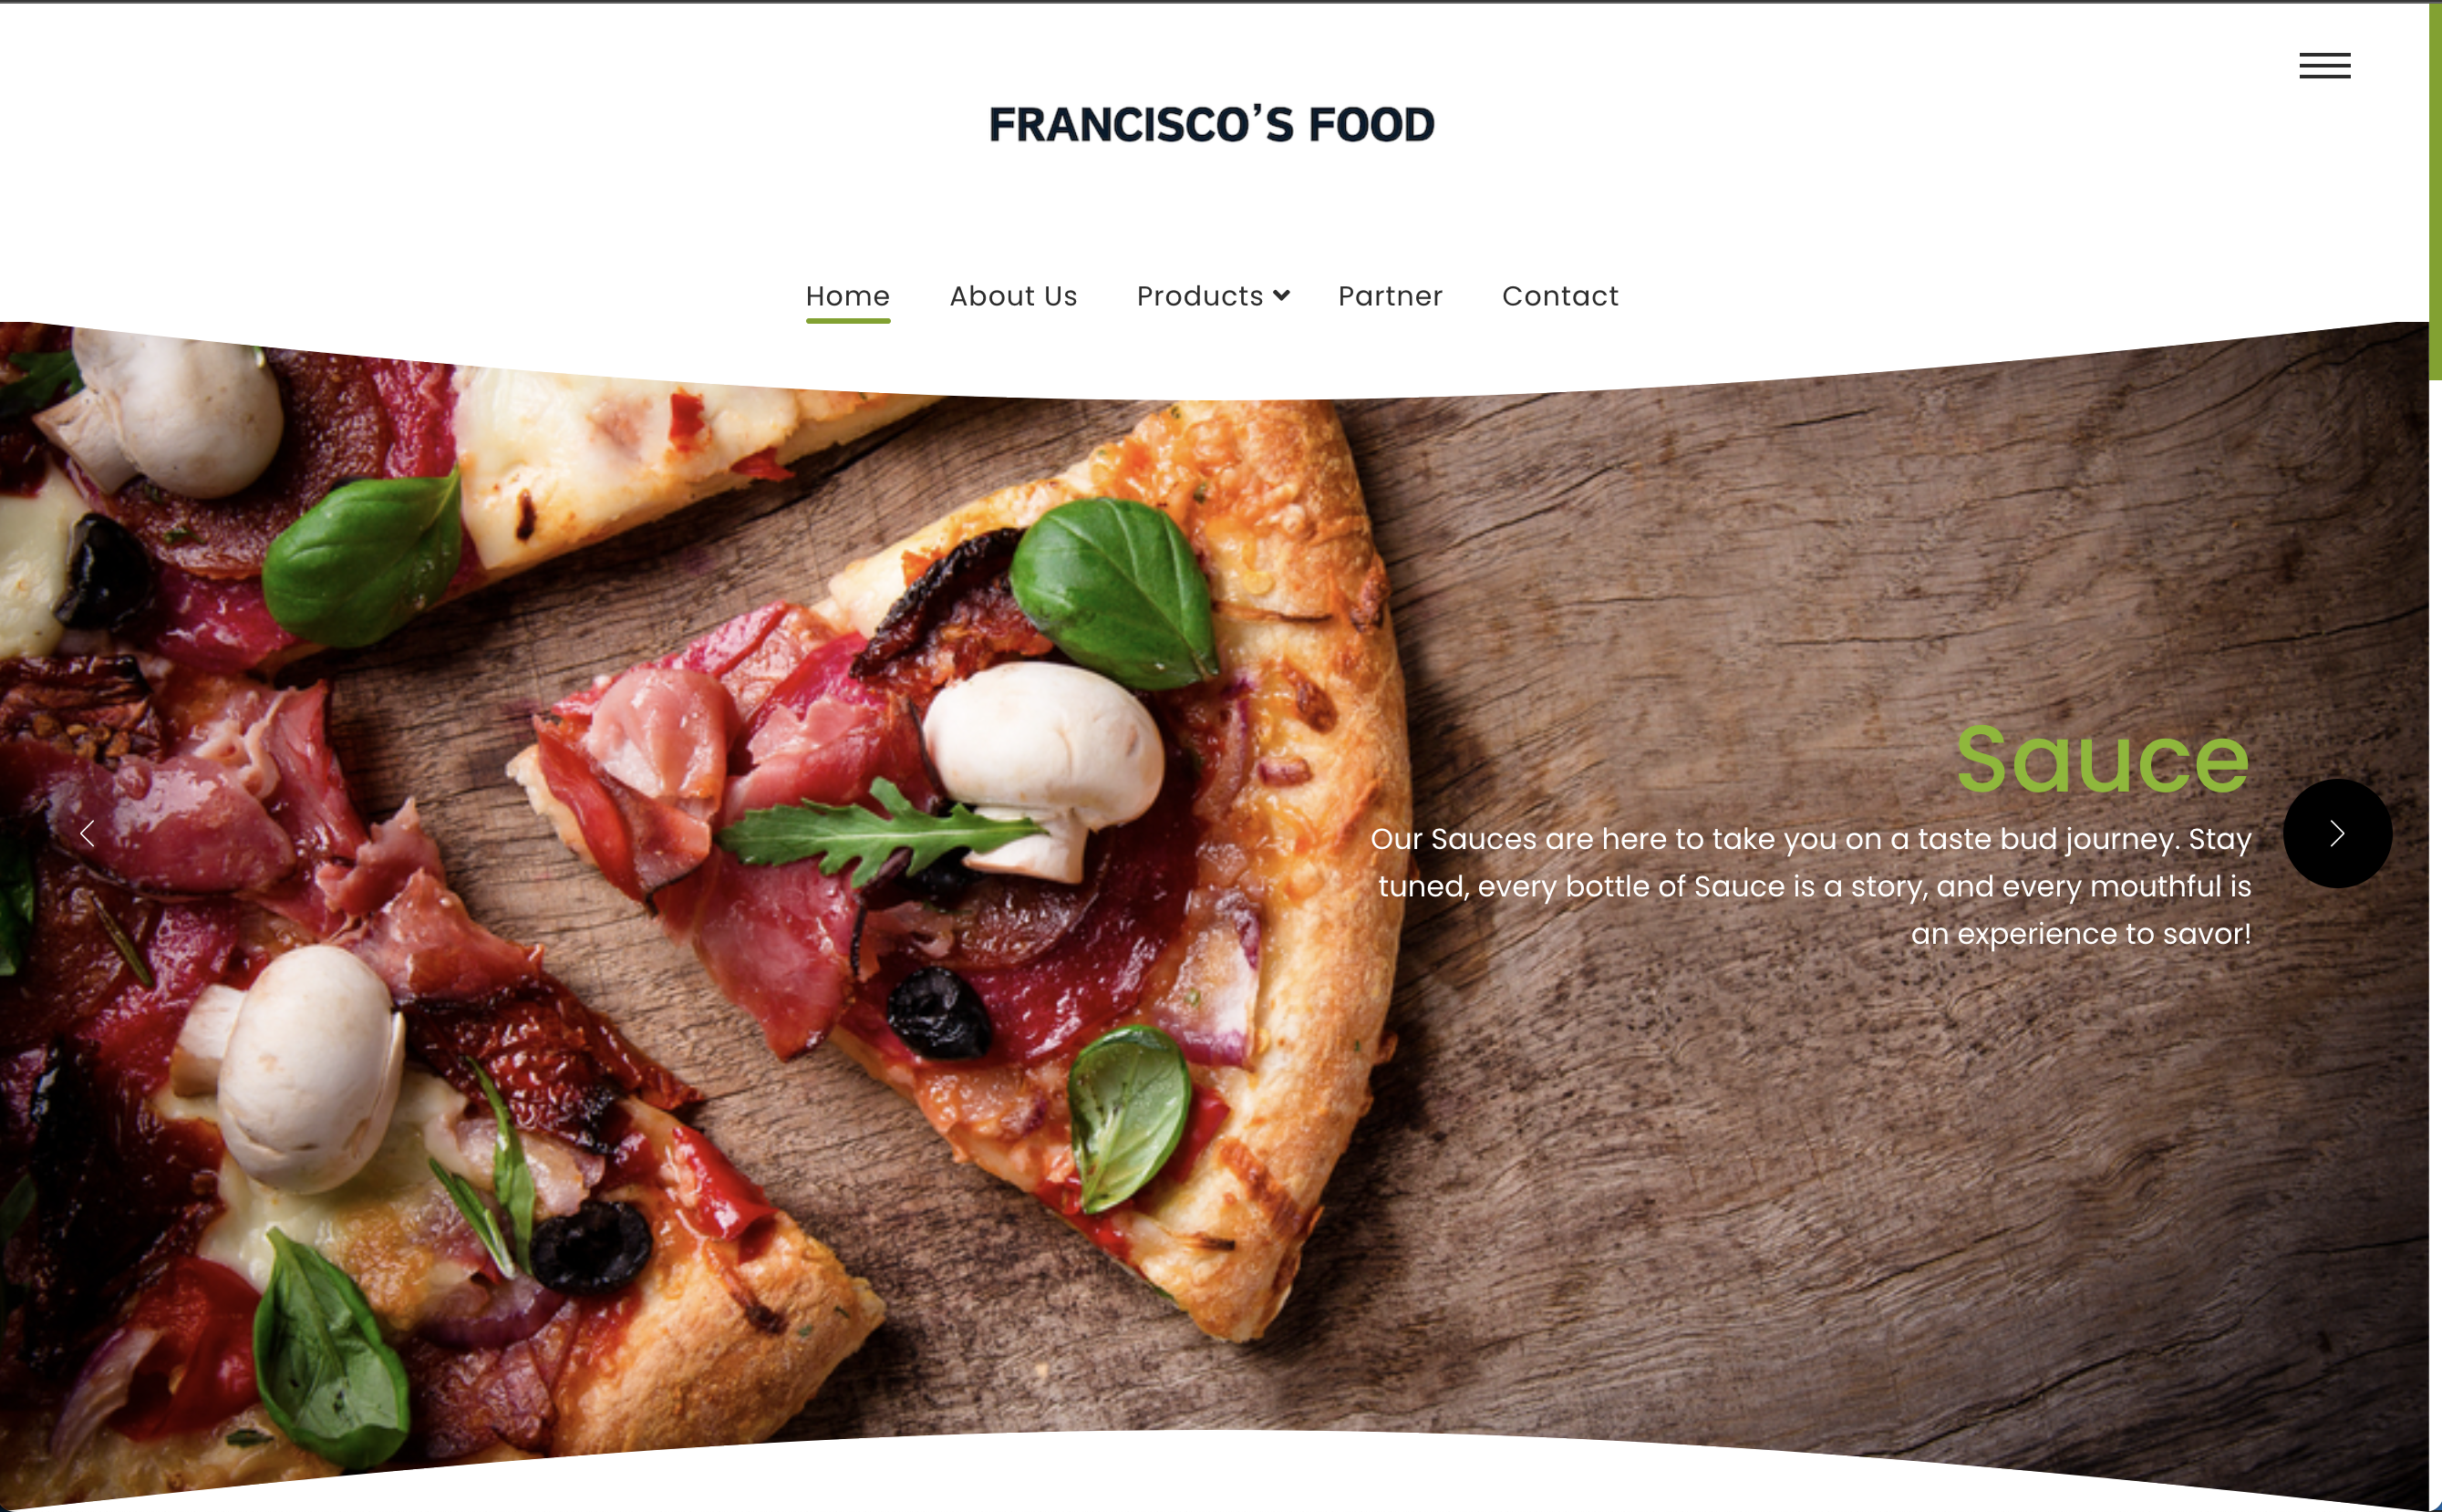
Task: Open the About Us page
Action: point(1013,296)
